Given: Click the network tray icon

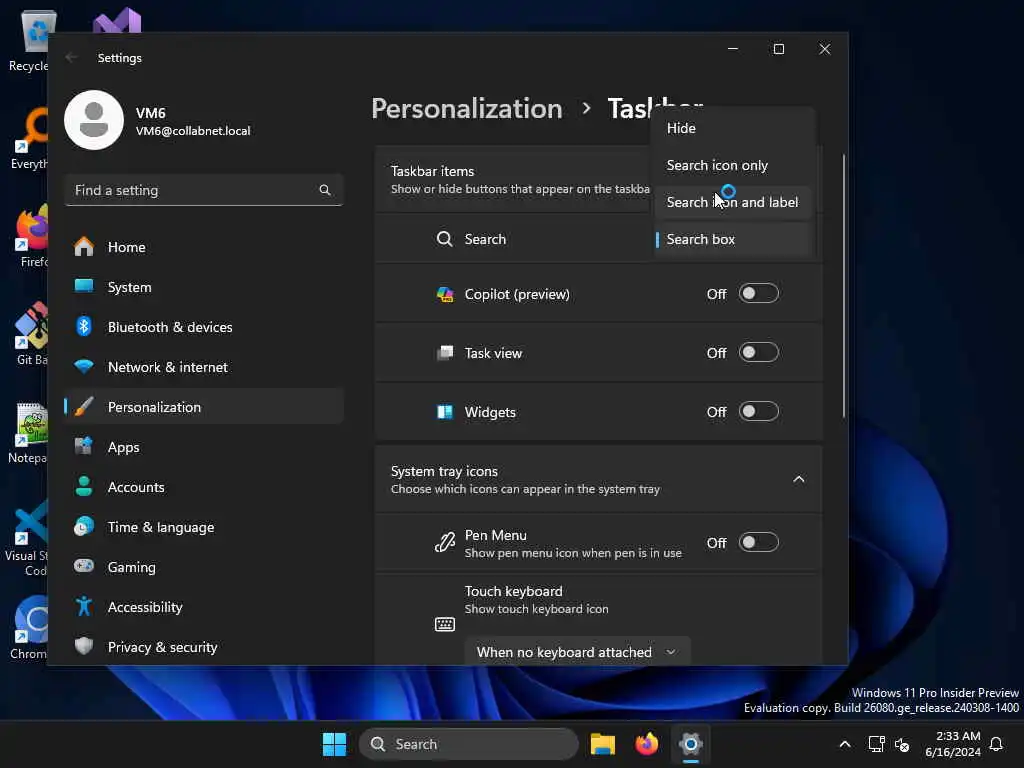Looking at the screenshot, I should click(x=876, y=744).
